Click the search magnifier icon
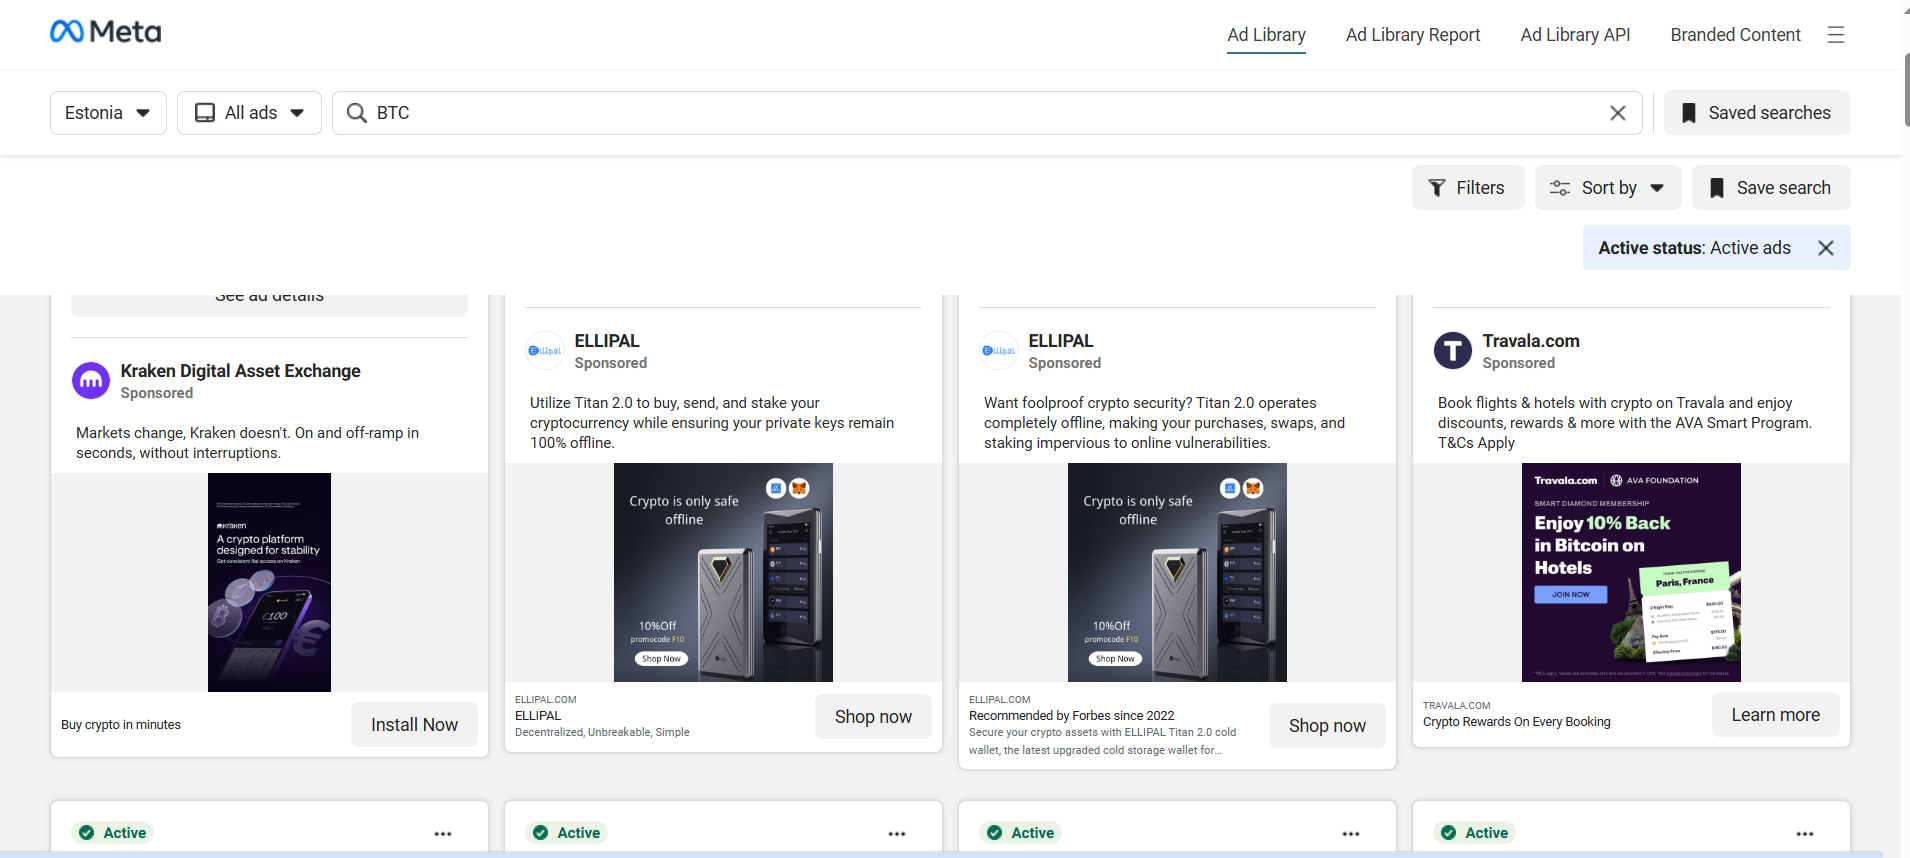This screenshot has height=858, width=1910. click(356, 113)
